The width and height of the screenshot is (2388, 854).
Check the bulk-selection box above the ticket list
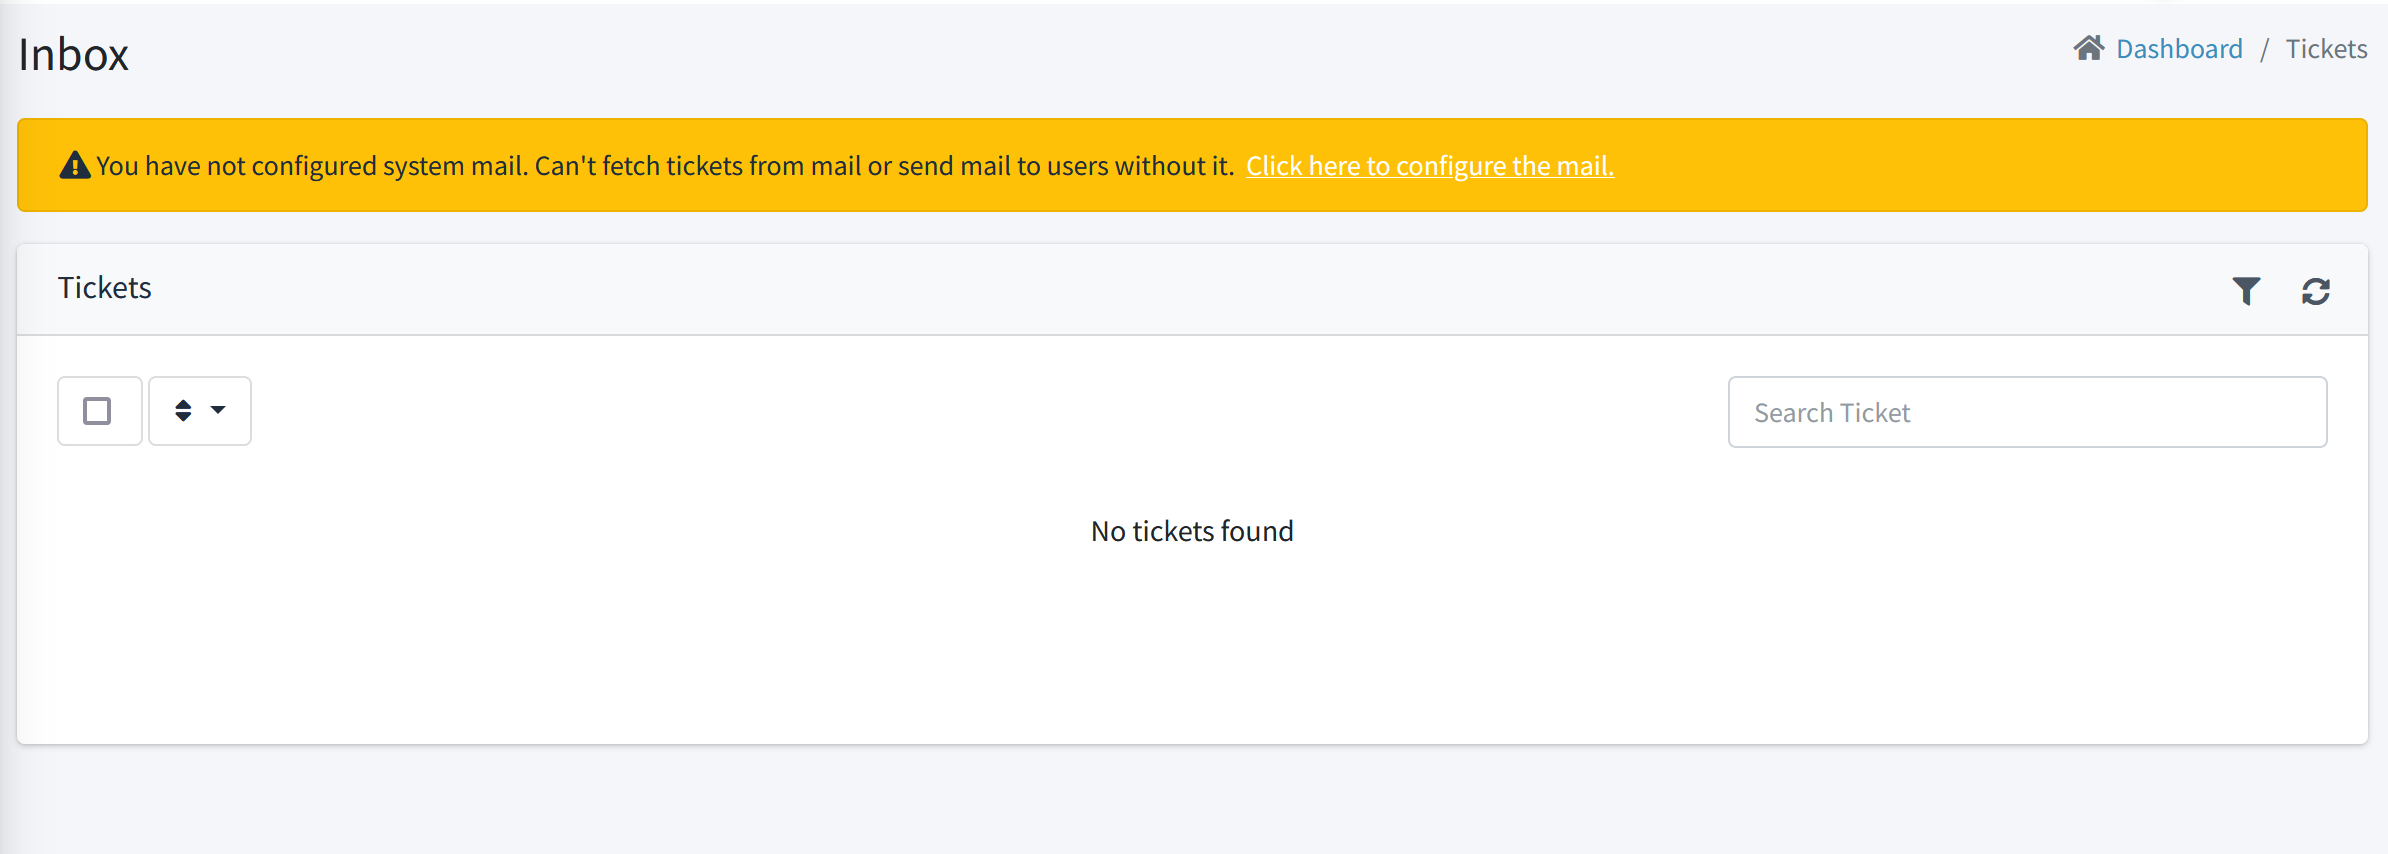pyautogui.click(x=99, y=410)
